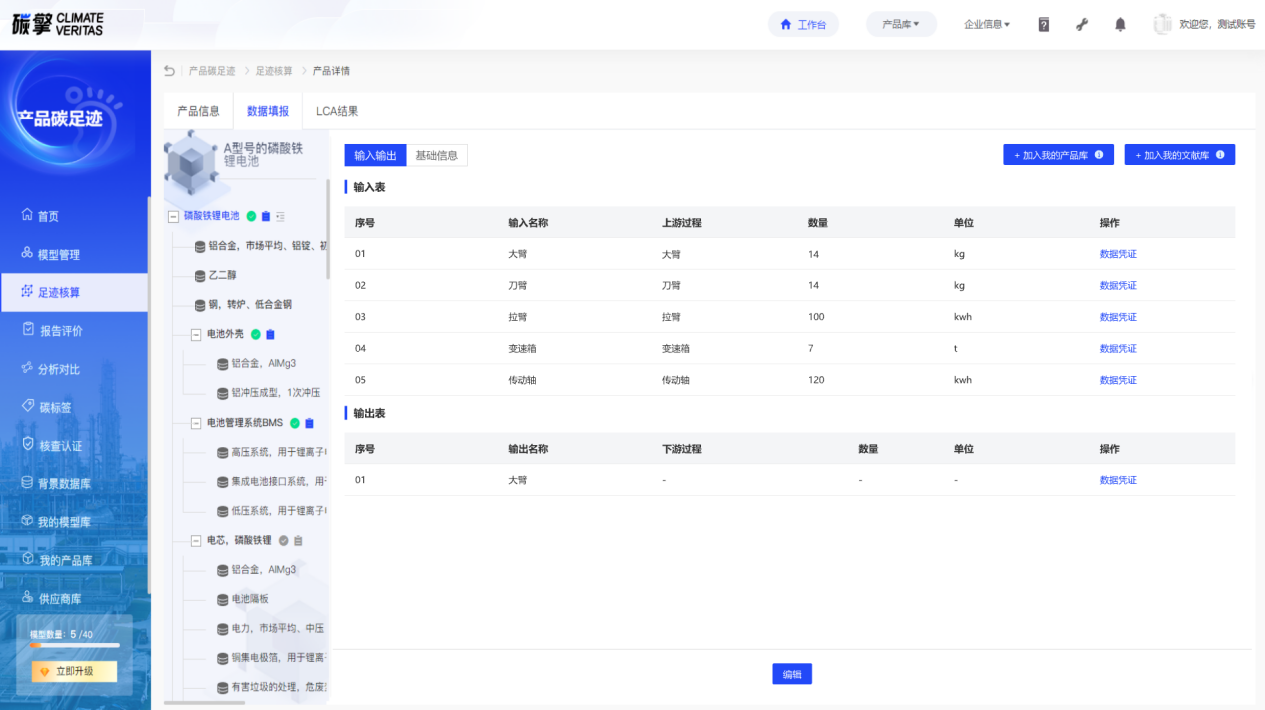Image resolution: width=1265 pixels, height=710 pixels.
Task: Switch to the LCA结果 tab
Action: click(336, 111)
